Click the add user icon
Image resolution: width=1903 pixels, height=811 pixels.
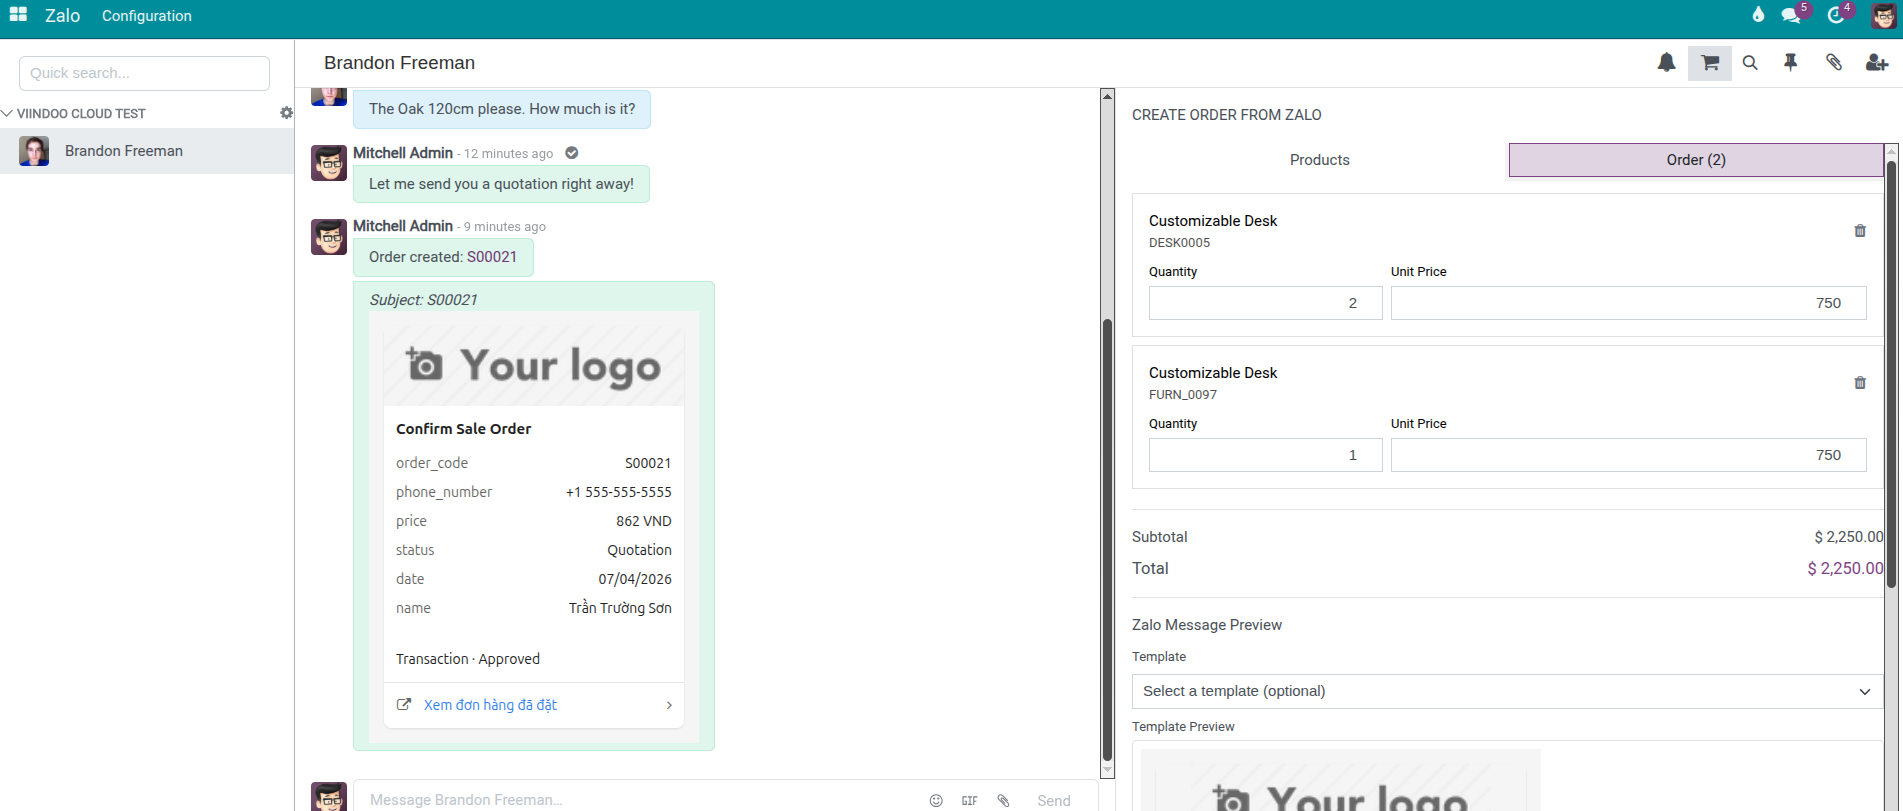(x=1877, y=63)
